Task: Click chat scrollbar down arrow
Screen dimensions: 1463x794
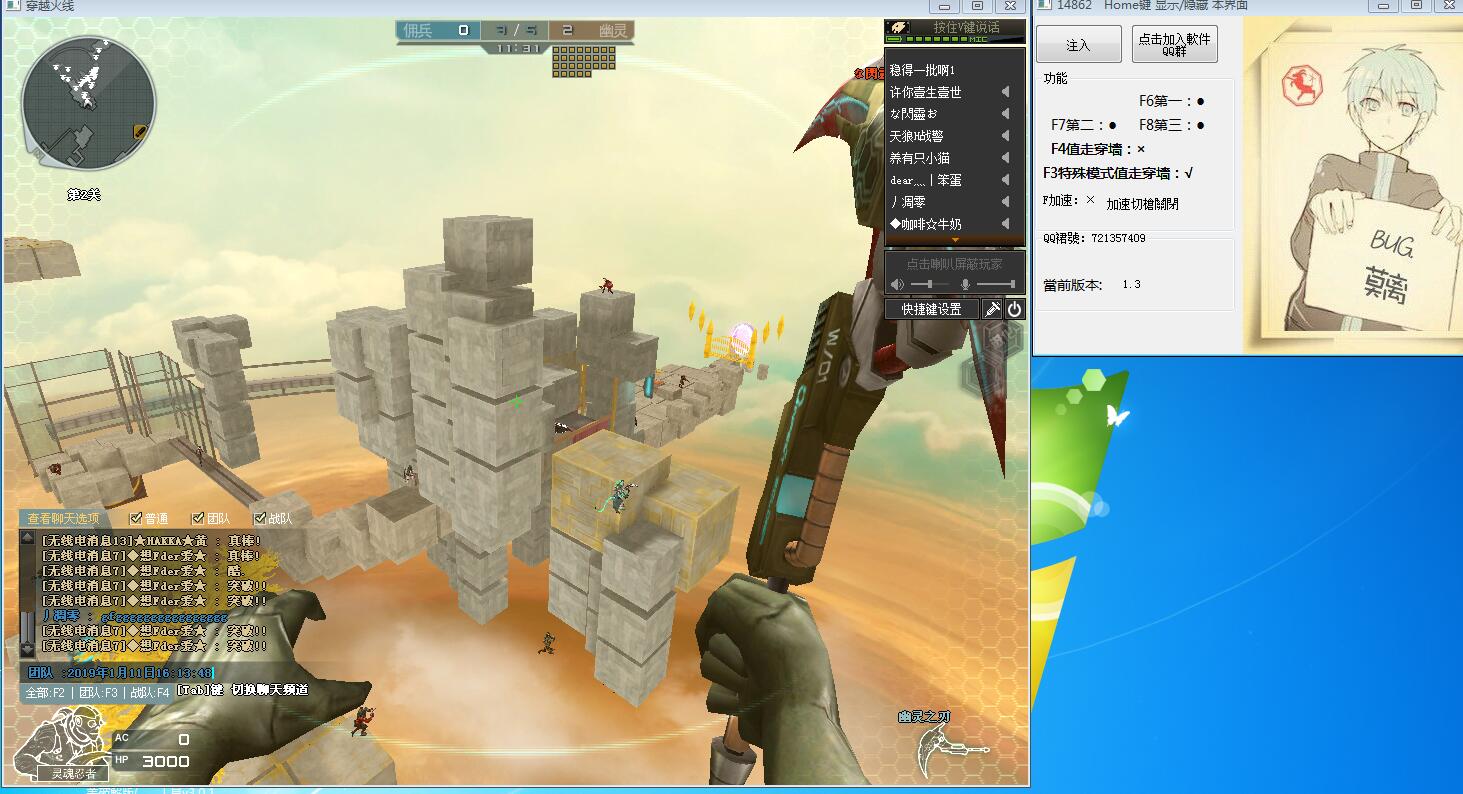Action: point(27,649)
